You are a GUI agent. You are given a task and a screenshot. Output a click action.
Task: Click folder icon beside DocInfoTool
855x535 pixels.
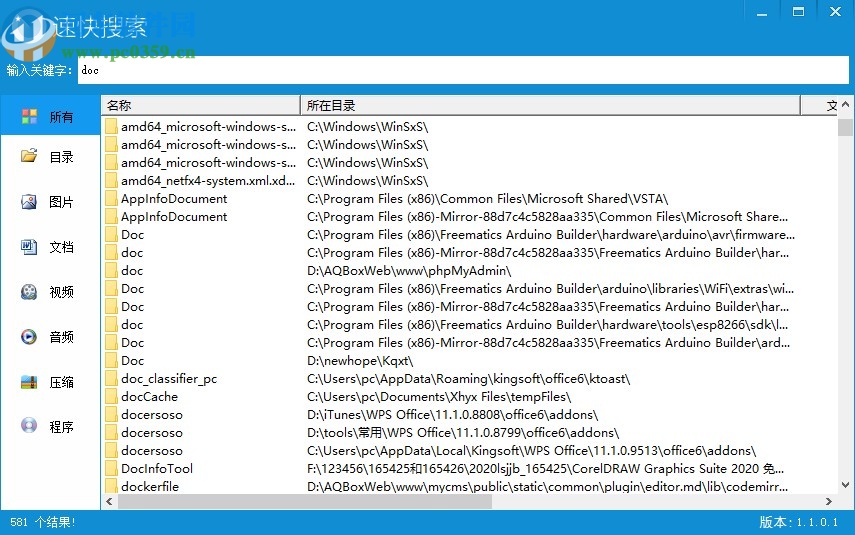(111, 468)
